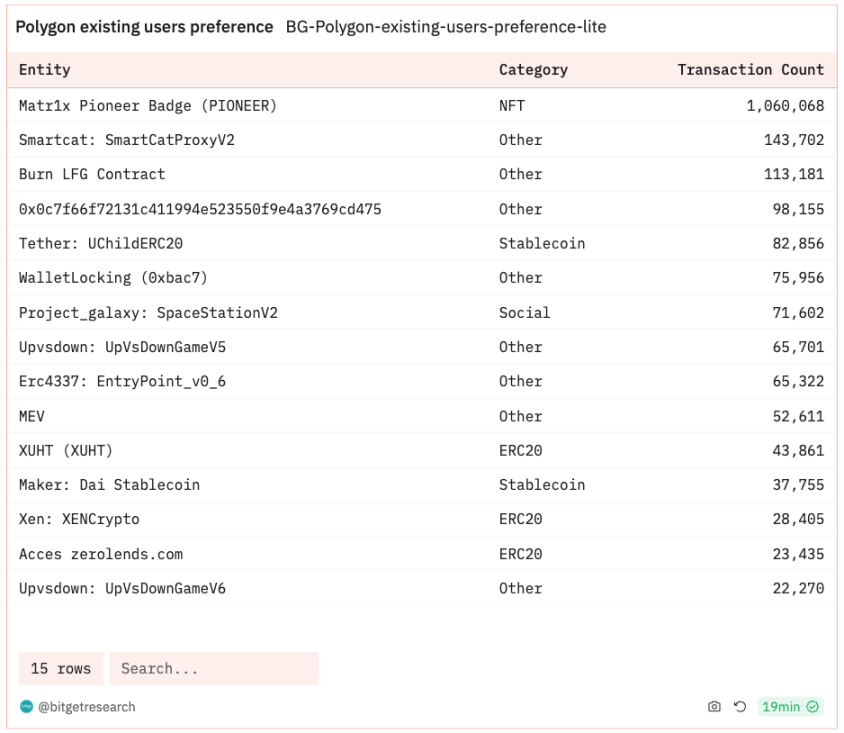Open the @bitgetresearch profile link
The image size is (844, 733).
click(86, 707)
